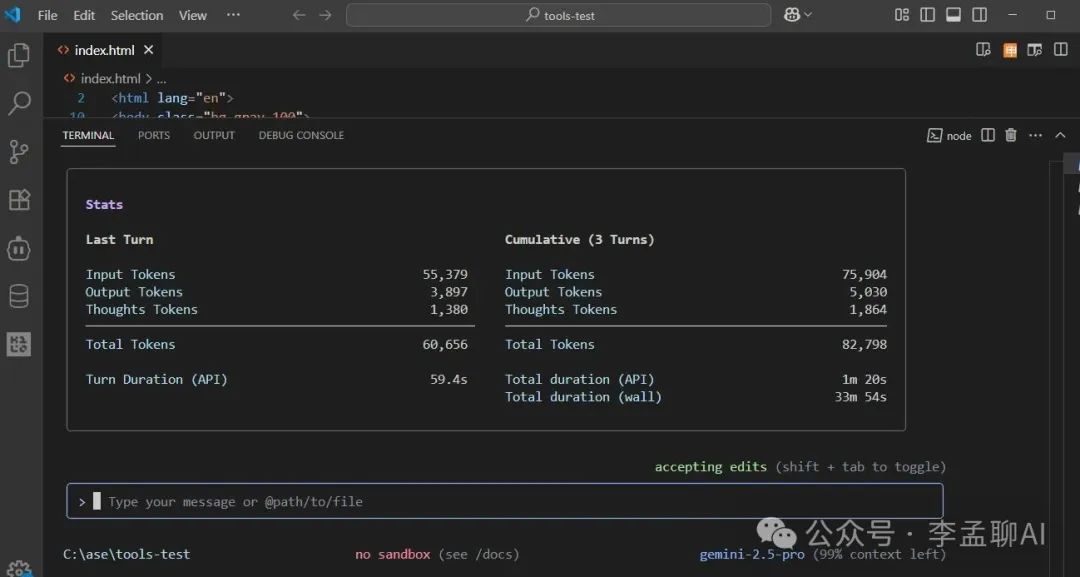
Task: Click the 'Total duration (wall)' label
Action: [x=583, y=397]
